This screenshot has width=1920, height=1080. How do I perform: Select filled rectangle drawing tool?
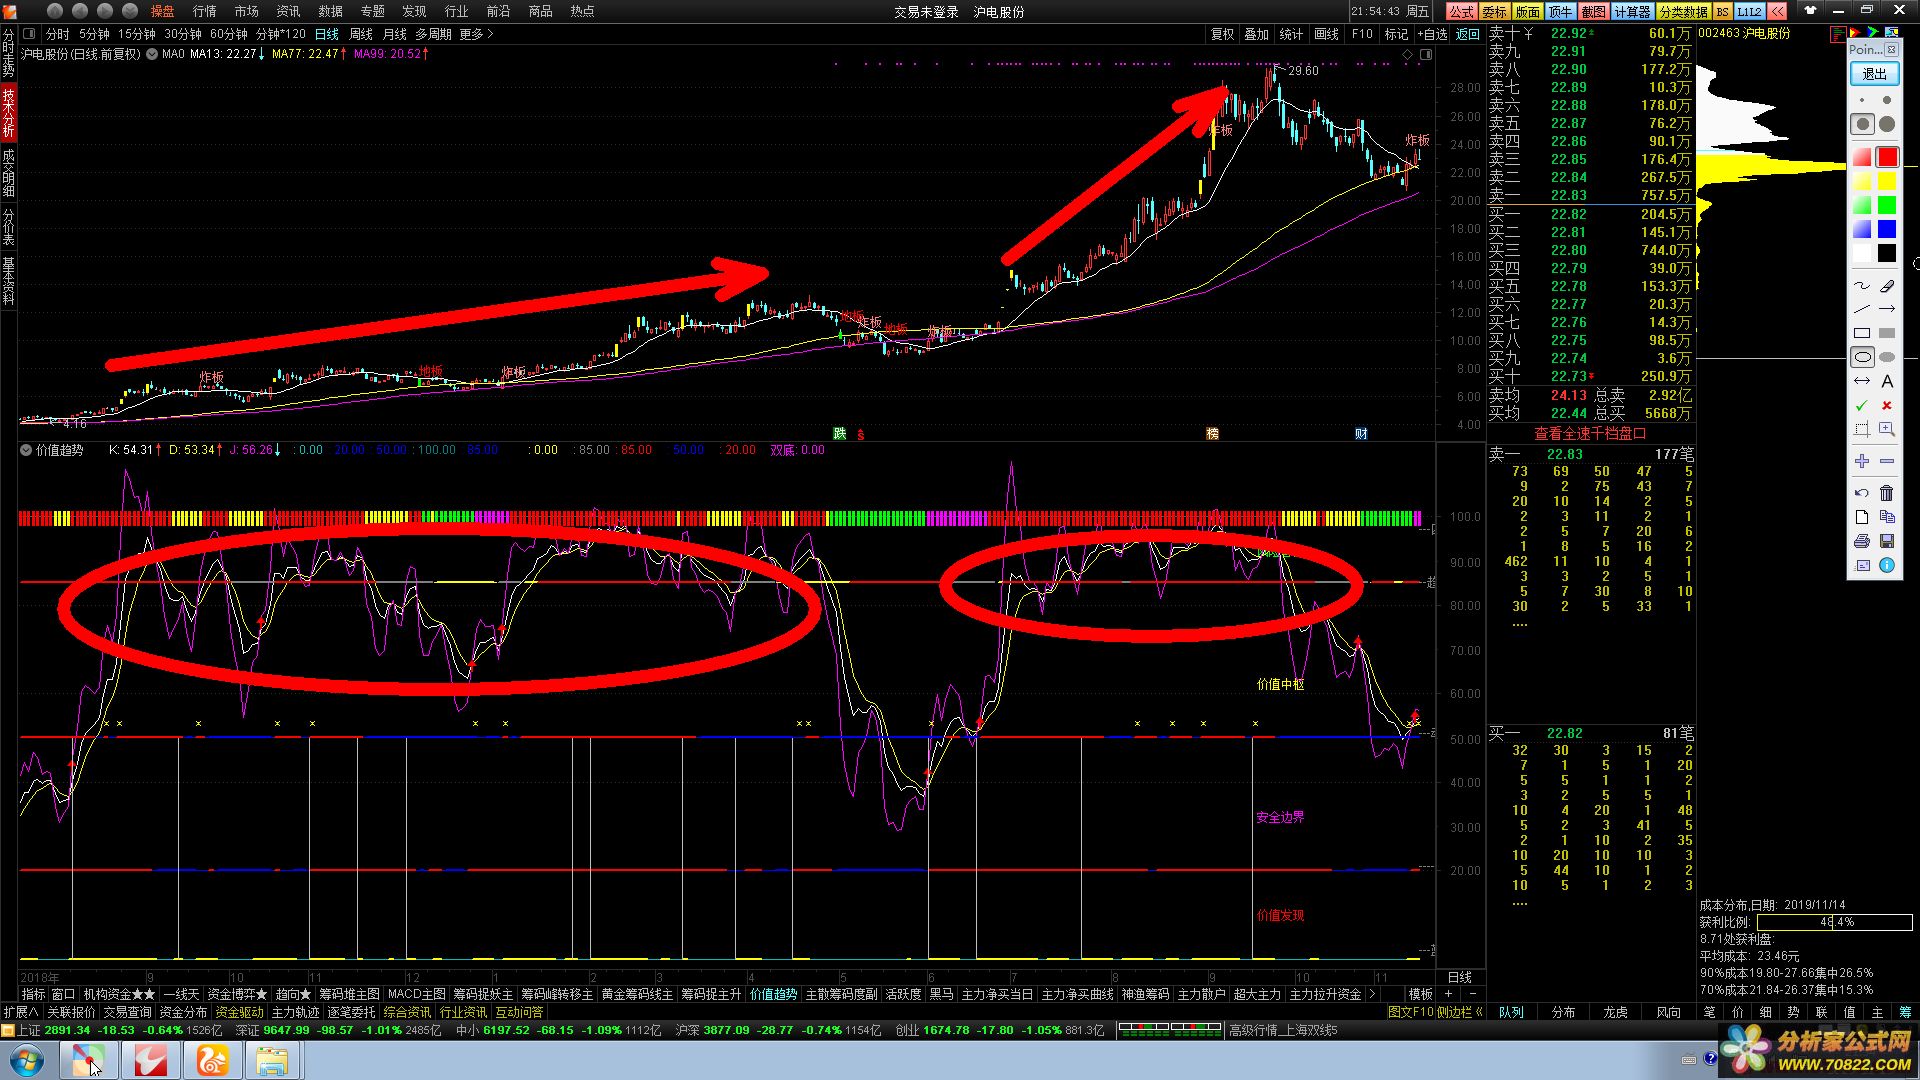pos(1887,333)
